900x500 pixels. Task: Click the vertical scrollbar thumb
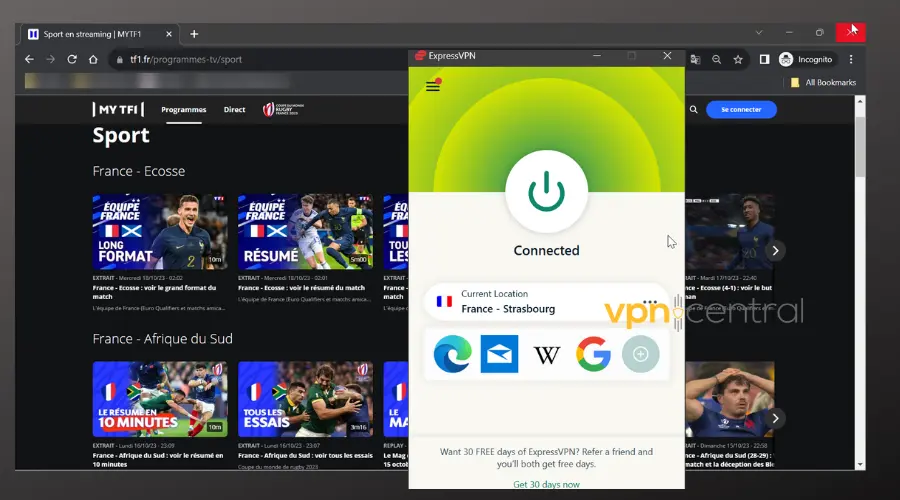[860, 146]
